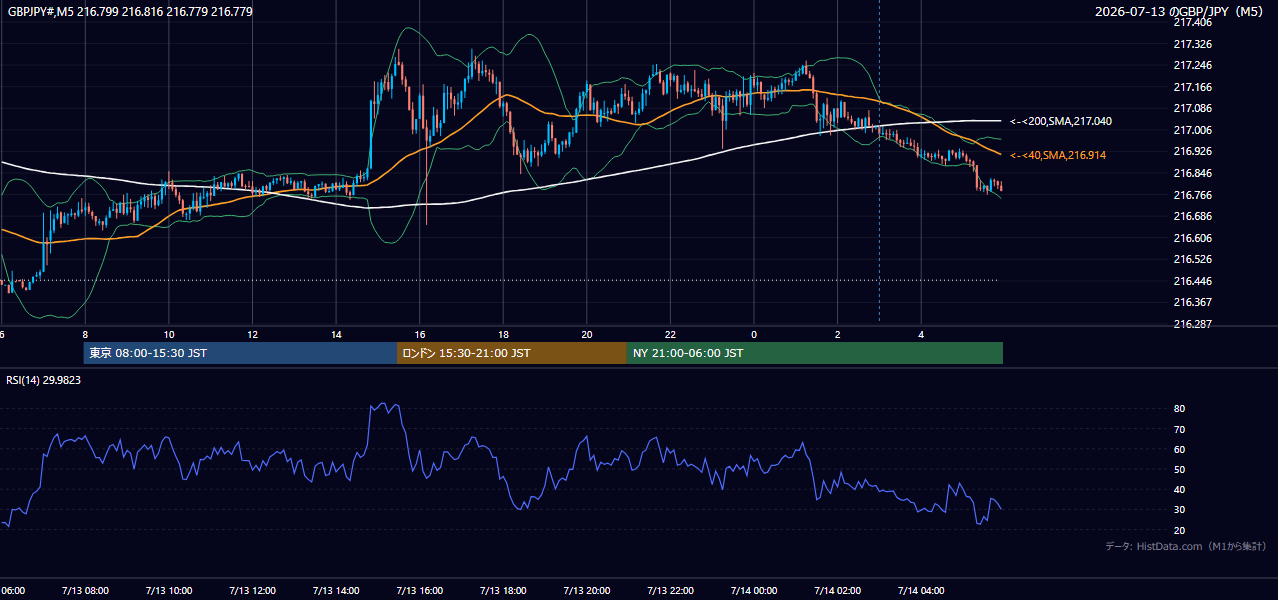Click time label 7/13 10:00
The width and height of the screenshot is (1278, 600).
[168, 590]
